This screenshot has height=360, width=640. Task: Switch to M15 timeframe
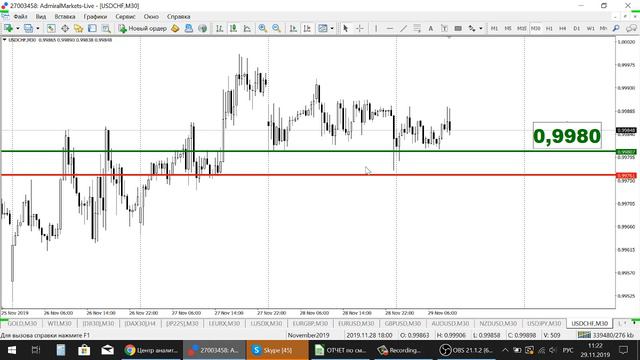coord(522,28)
